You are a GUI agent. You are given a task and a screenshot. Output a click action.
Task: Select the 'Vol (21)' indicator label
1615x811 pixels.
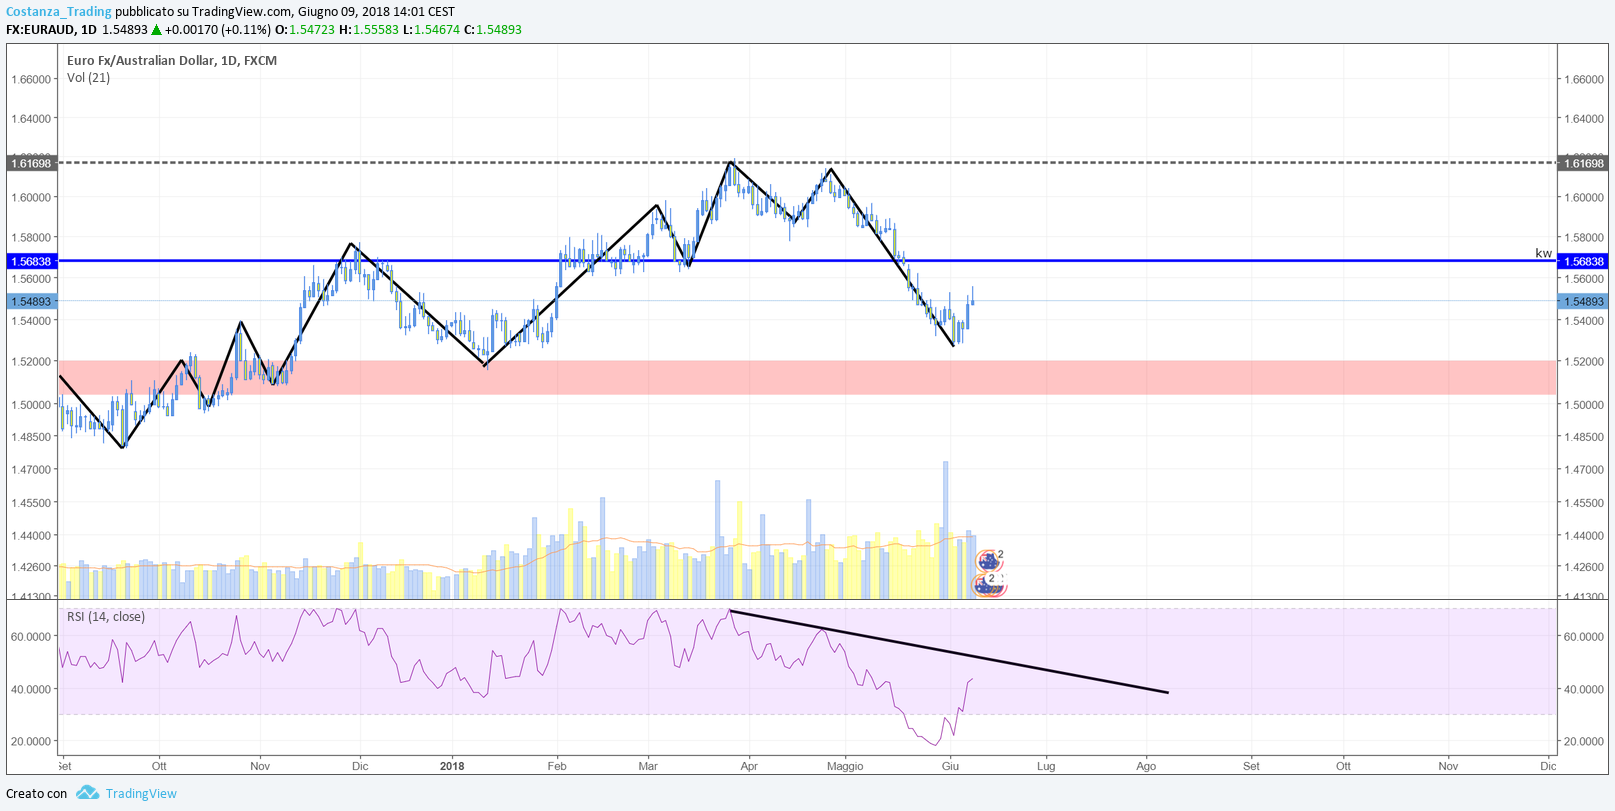pos(88,78)
